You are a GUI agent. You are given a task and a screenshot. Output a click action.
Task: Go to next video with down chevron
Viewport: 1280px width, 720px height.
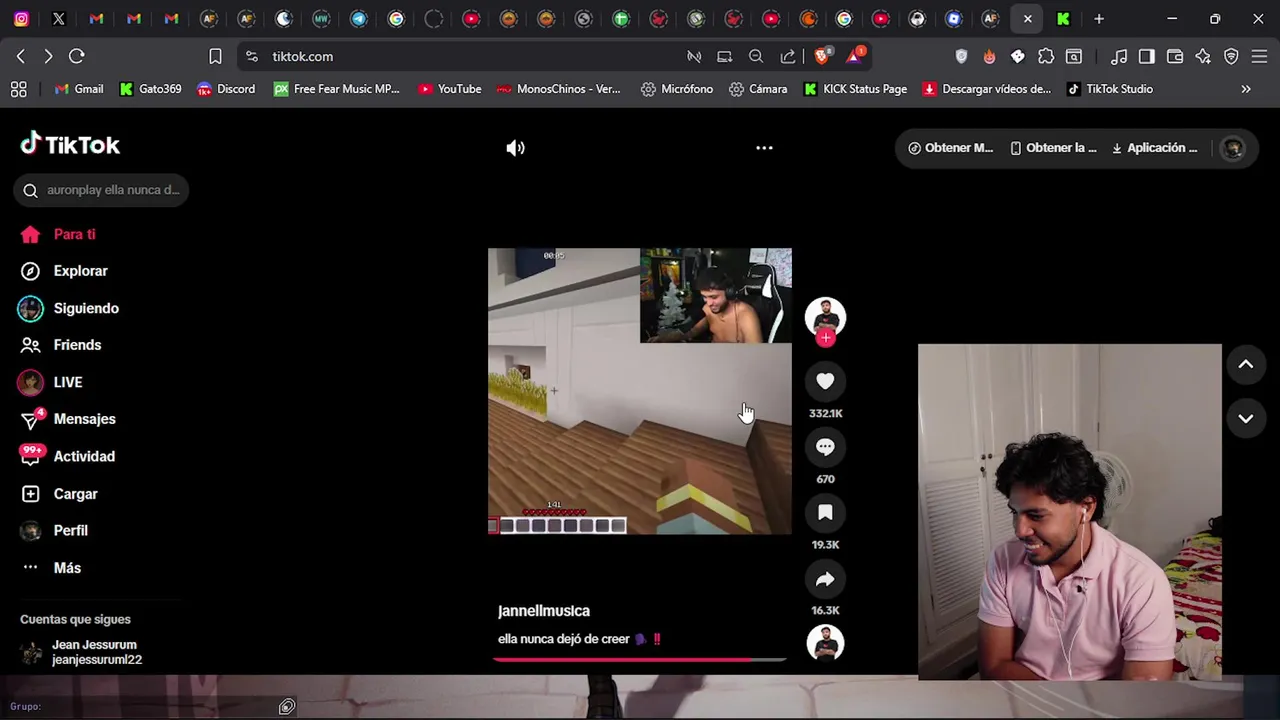tap(1246, 419)
